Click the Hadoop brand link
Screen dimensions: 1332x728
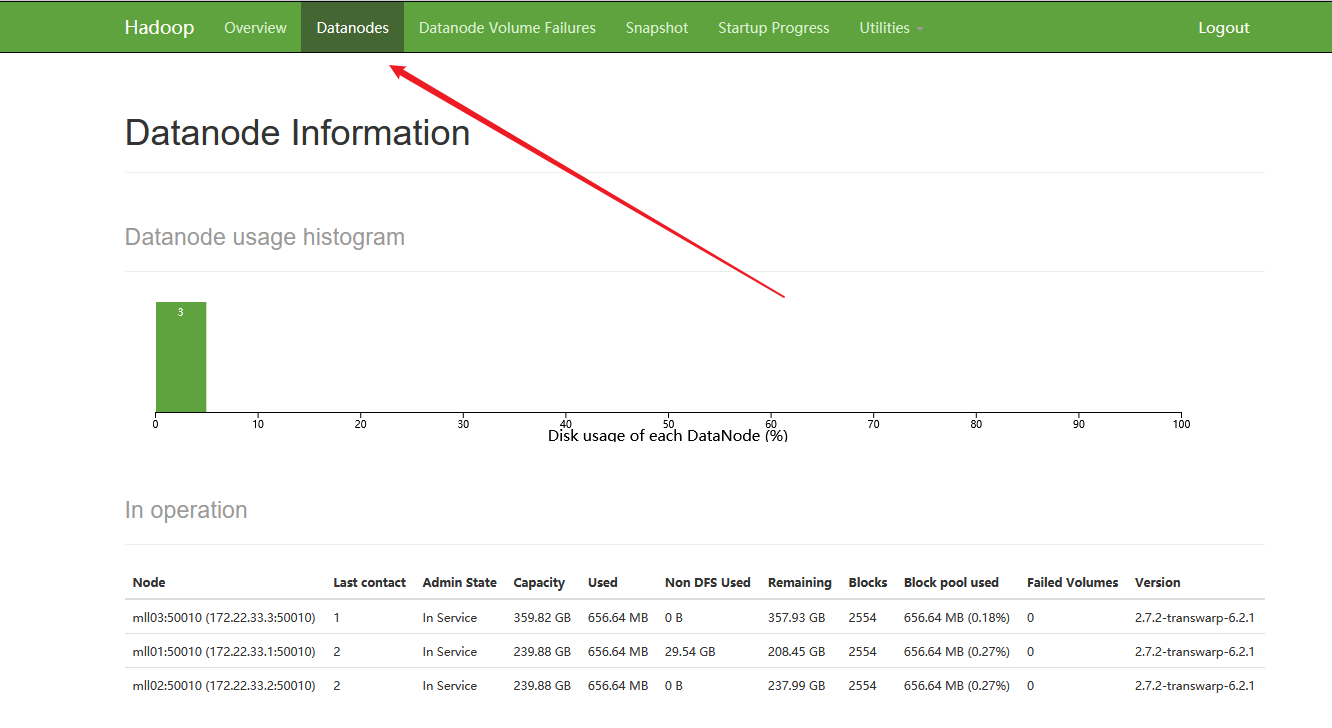click(x=160, y=27)
